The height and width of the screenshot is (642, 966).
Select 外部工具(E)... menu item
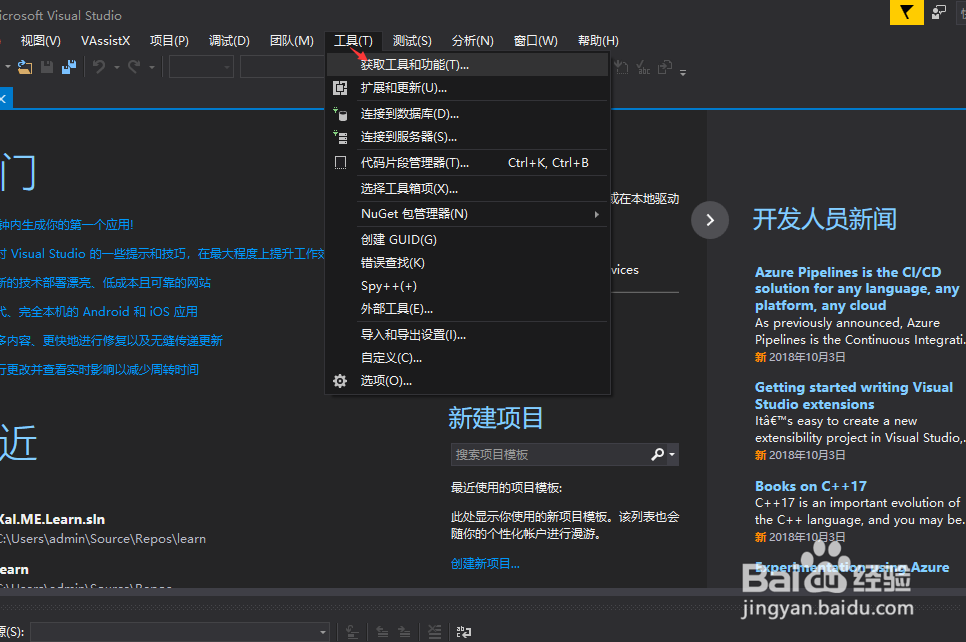tap(468, 309)
